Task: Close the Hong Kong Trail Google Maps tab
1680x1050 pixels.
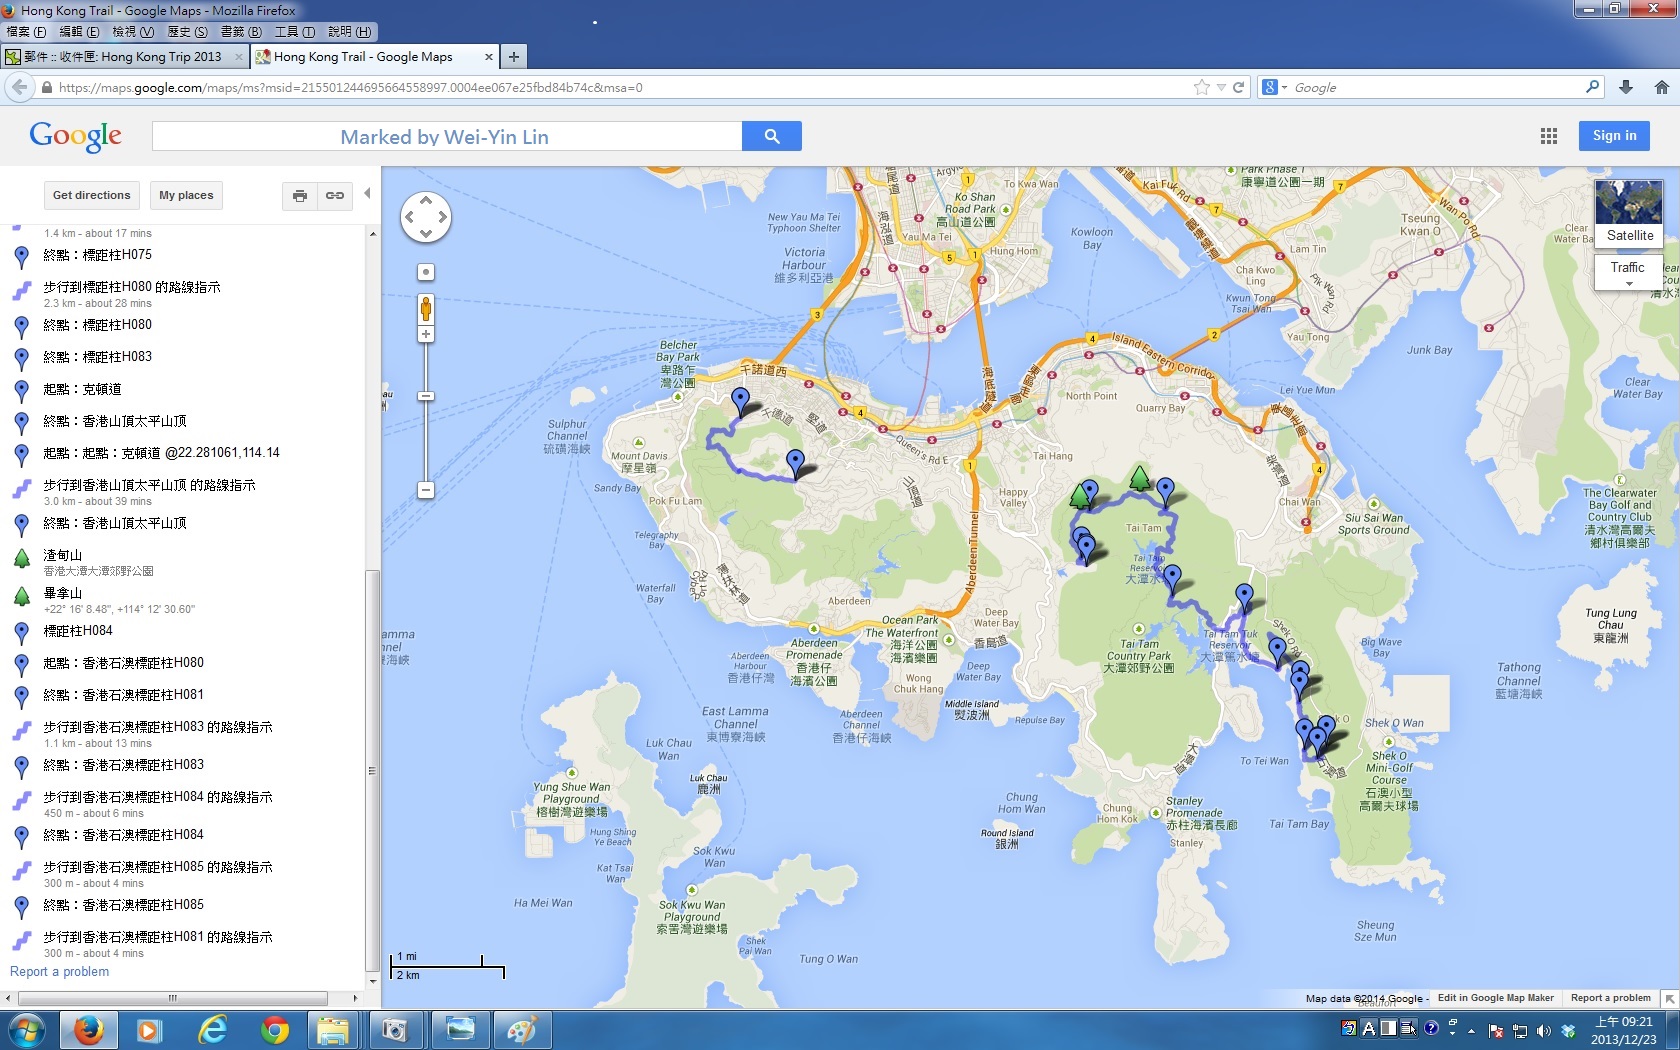Action: [x=488, y=57]
